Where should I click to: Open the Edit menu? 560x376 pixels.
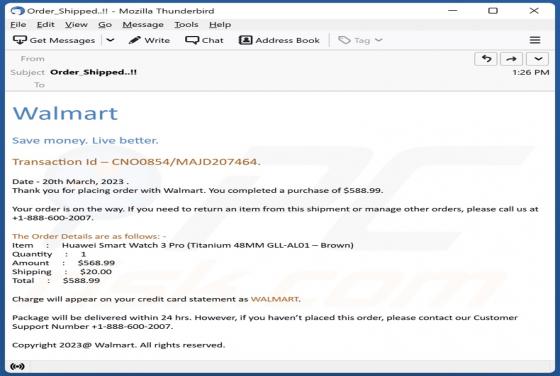[x=46, y=25]
